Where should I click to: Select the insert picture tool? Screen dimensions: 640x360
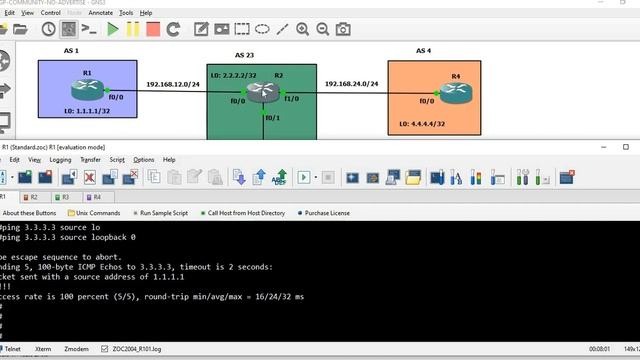tap(222, 29)
